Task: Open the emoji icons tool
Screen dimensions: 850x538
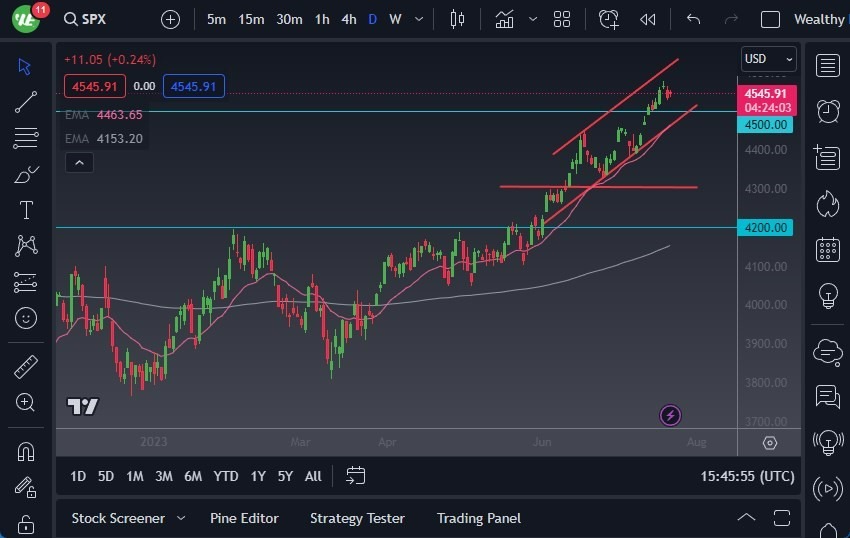Action: coord(25,318)
